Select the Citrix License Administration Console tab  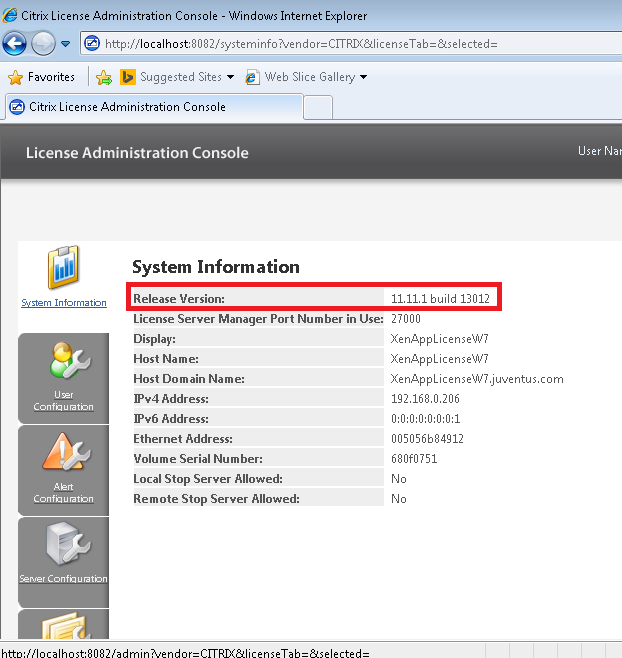(x=154, y=107)
